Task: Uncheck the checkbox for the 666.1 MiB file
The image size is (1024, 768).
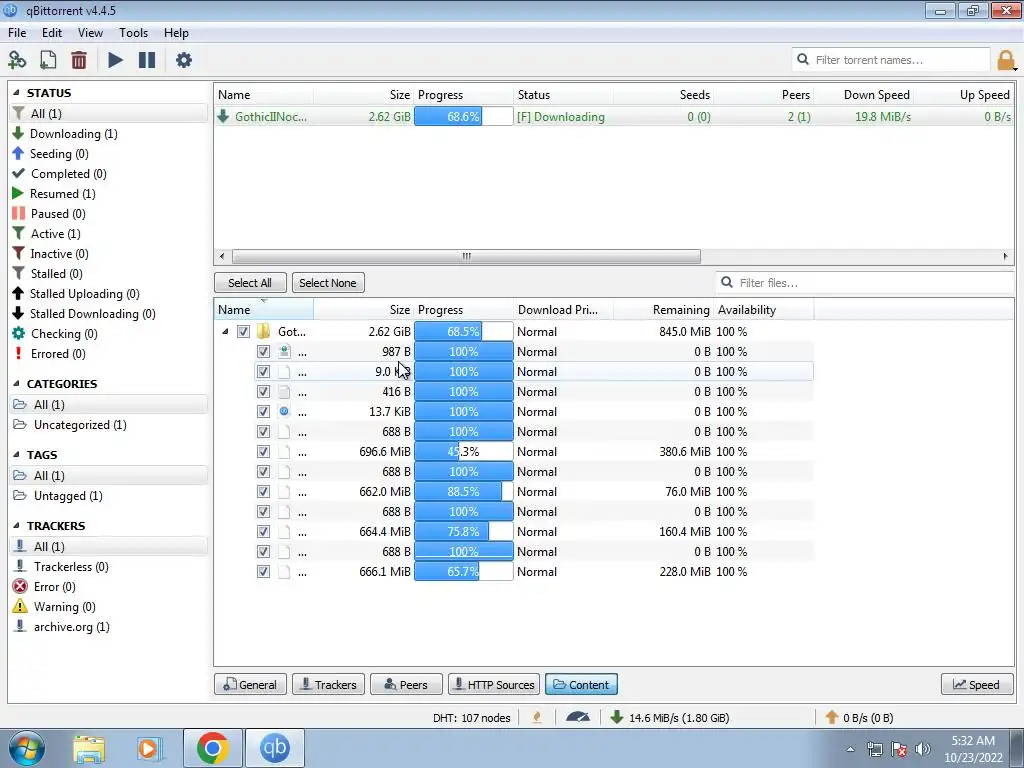Action: click(263, 572)
